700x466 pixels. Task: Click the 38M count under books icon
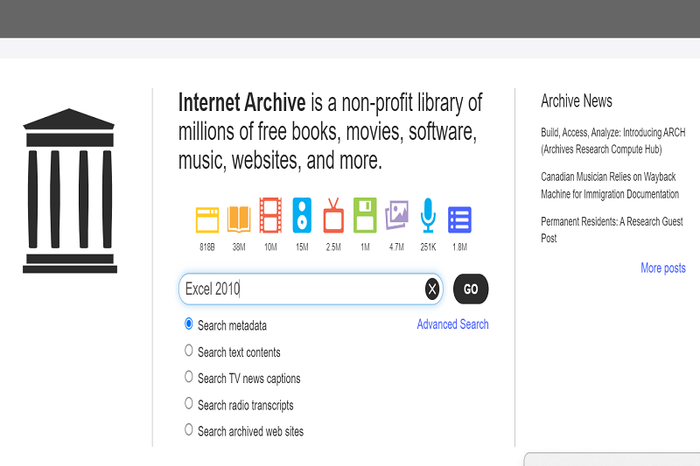pos(239,247)
